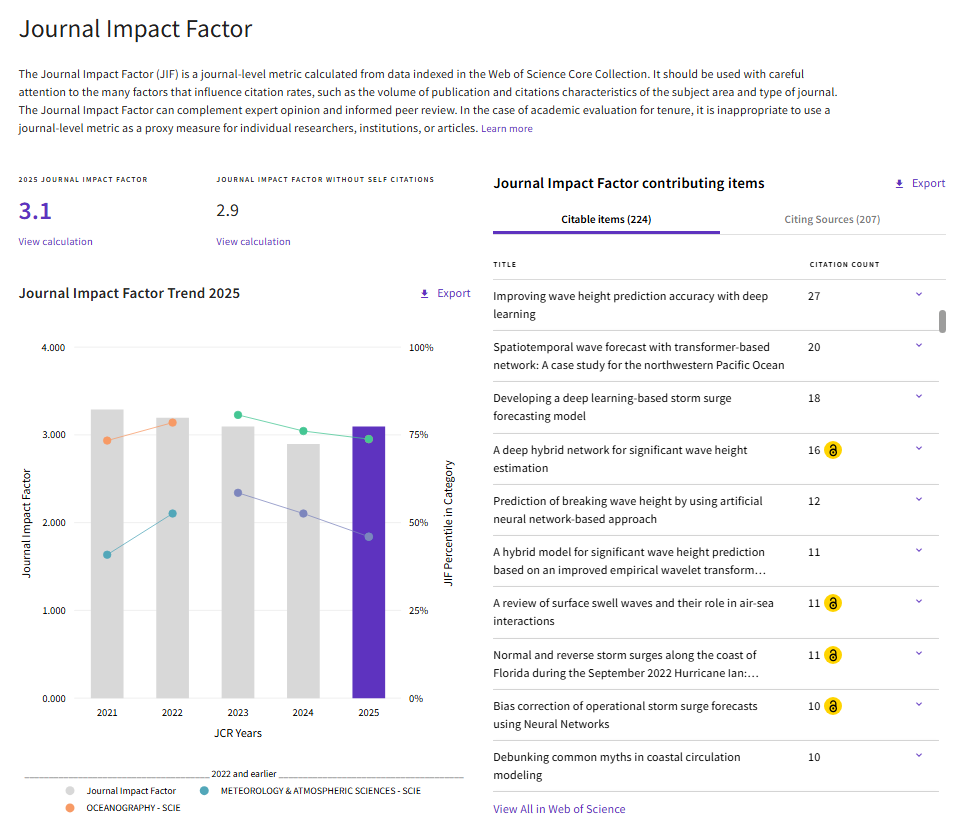Screen dimensions: 957x829
Task: Toggle Journal Impact Factor legend marker
Action: pos(70,791)
